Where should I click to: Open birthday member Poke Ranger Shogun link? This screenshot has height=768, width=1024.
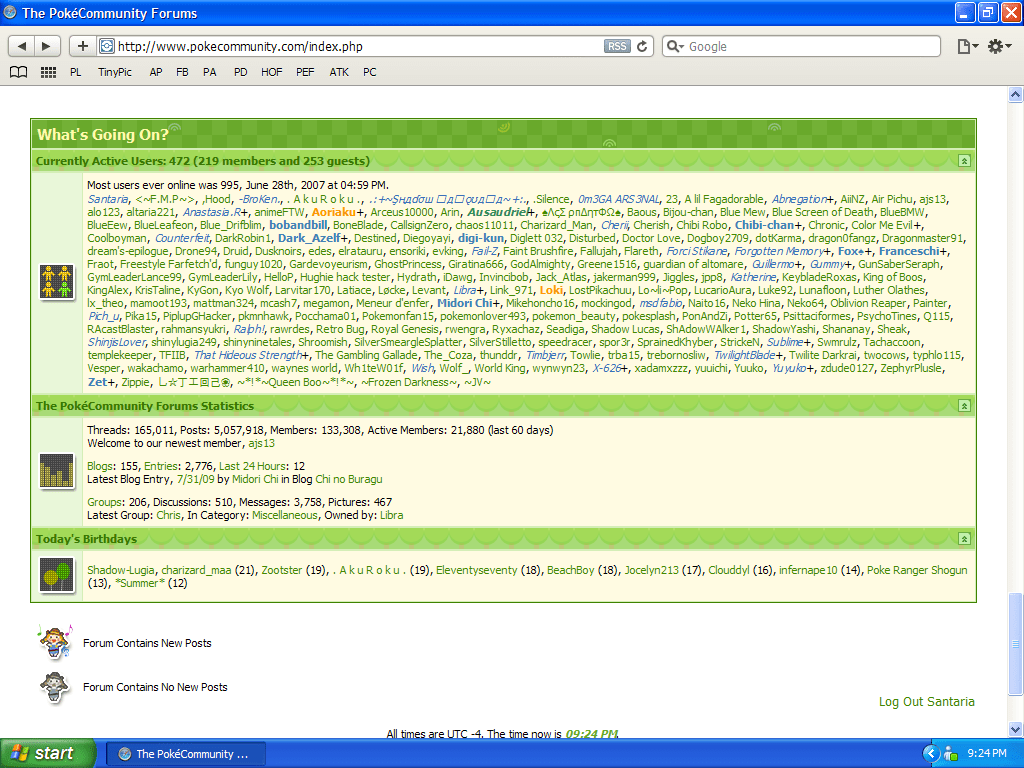click(917, 570)
